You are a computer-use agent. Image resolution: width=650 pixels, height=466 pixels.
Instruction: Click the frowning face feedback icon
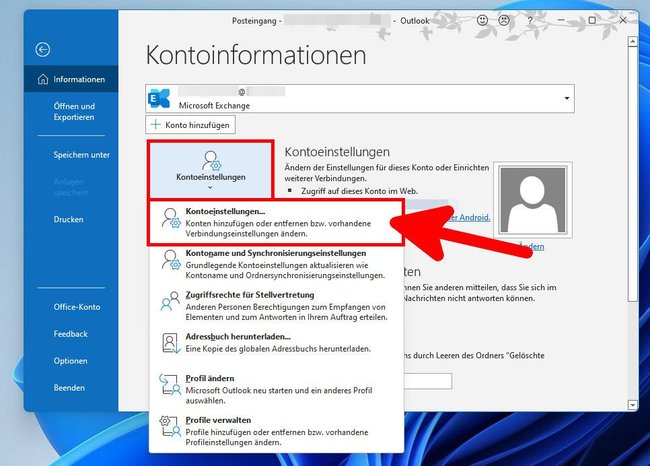[504, 20]
